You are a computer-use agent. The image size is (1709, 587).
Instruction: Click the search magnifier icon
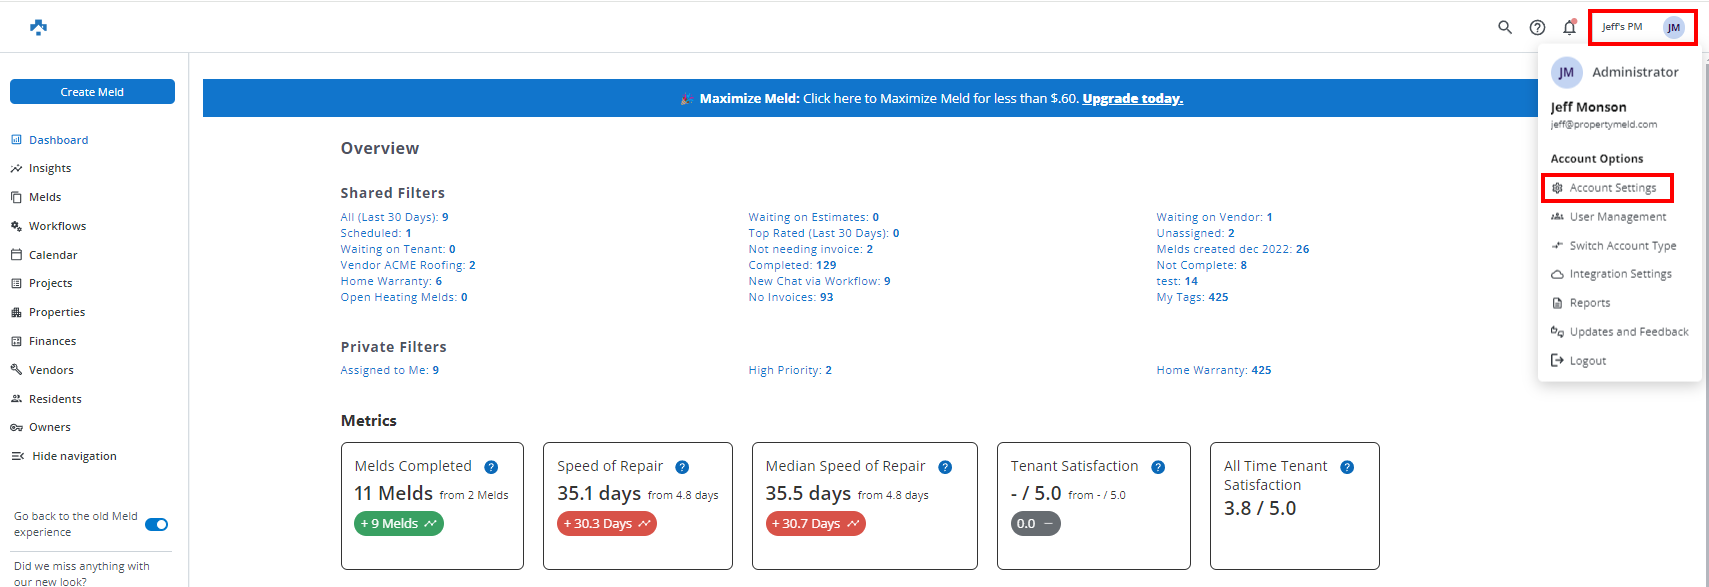[1504, 27]
